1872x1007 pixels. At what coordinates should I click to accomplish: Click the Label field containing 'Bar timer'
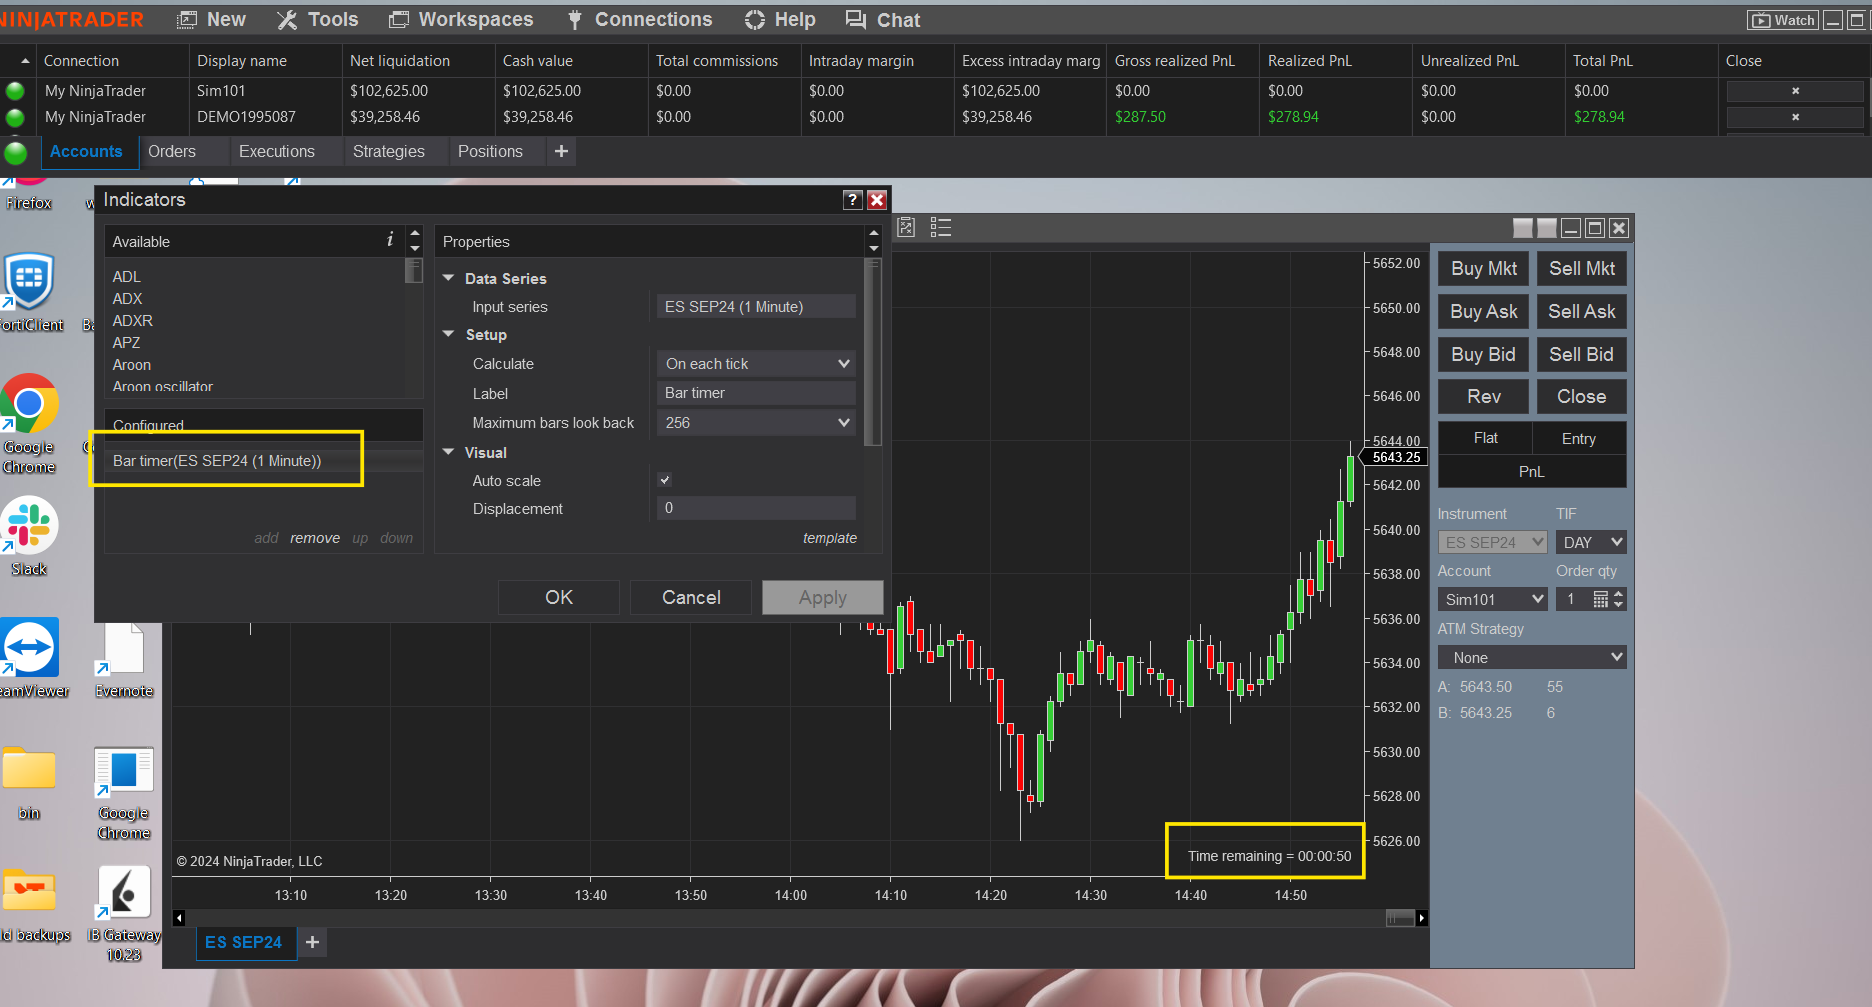tap(756, 393)
